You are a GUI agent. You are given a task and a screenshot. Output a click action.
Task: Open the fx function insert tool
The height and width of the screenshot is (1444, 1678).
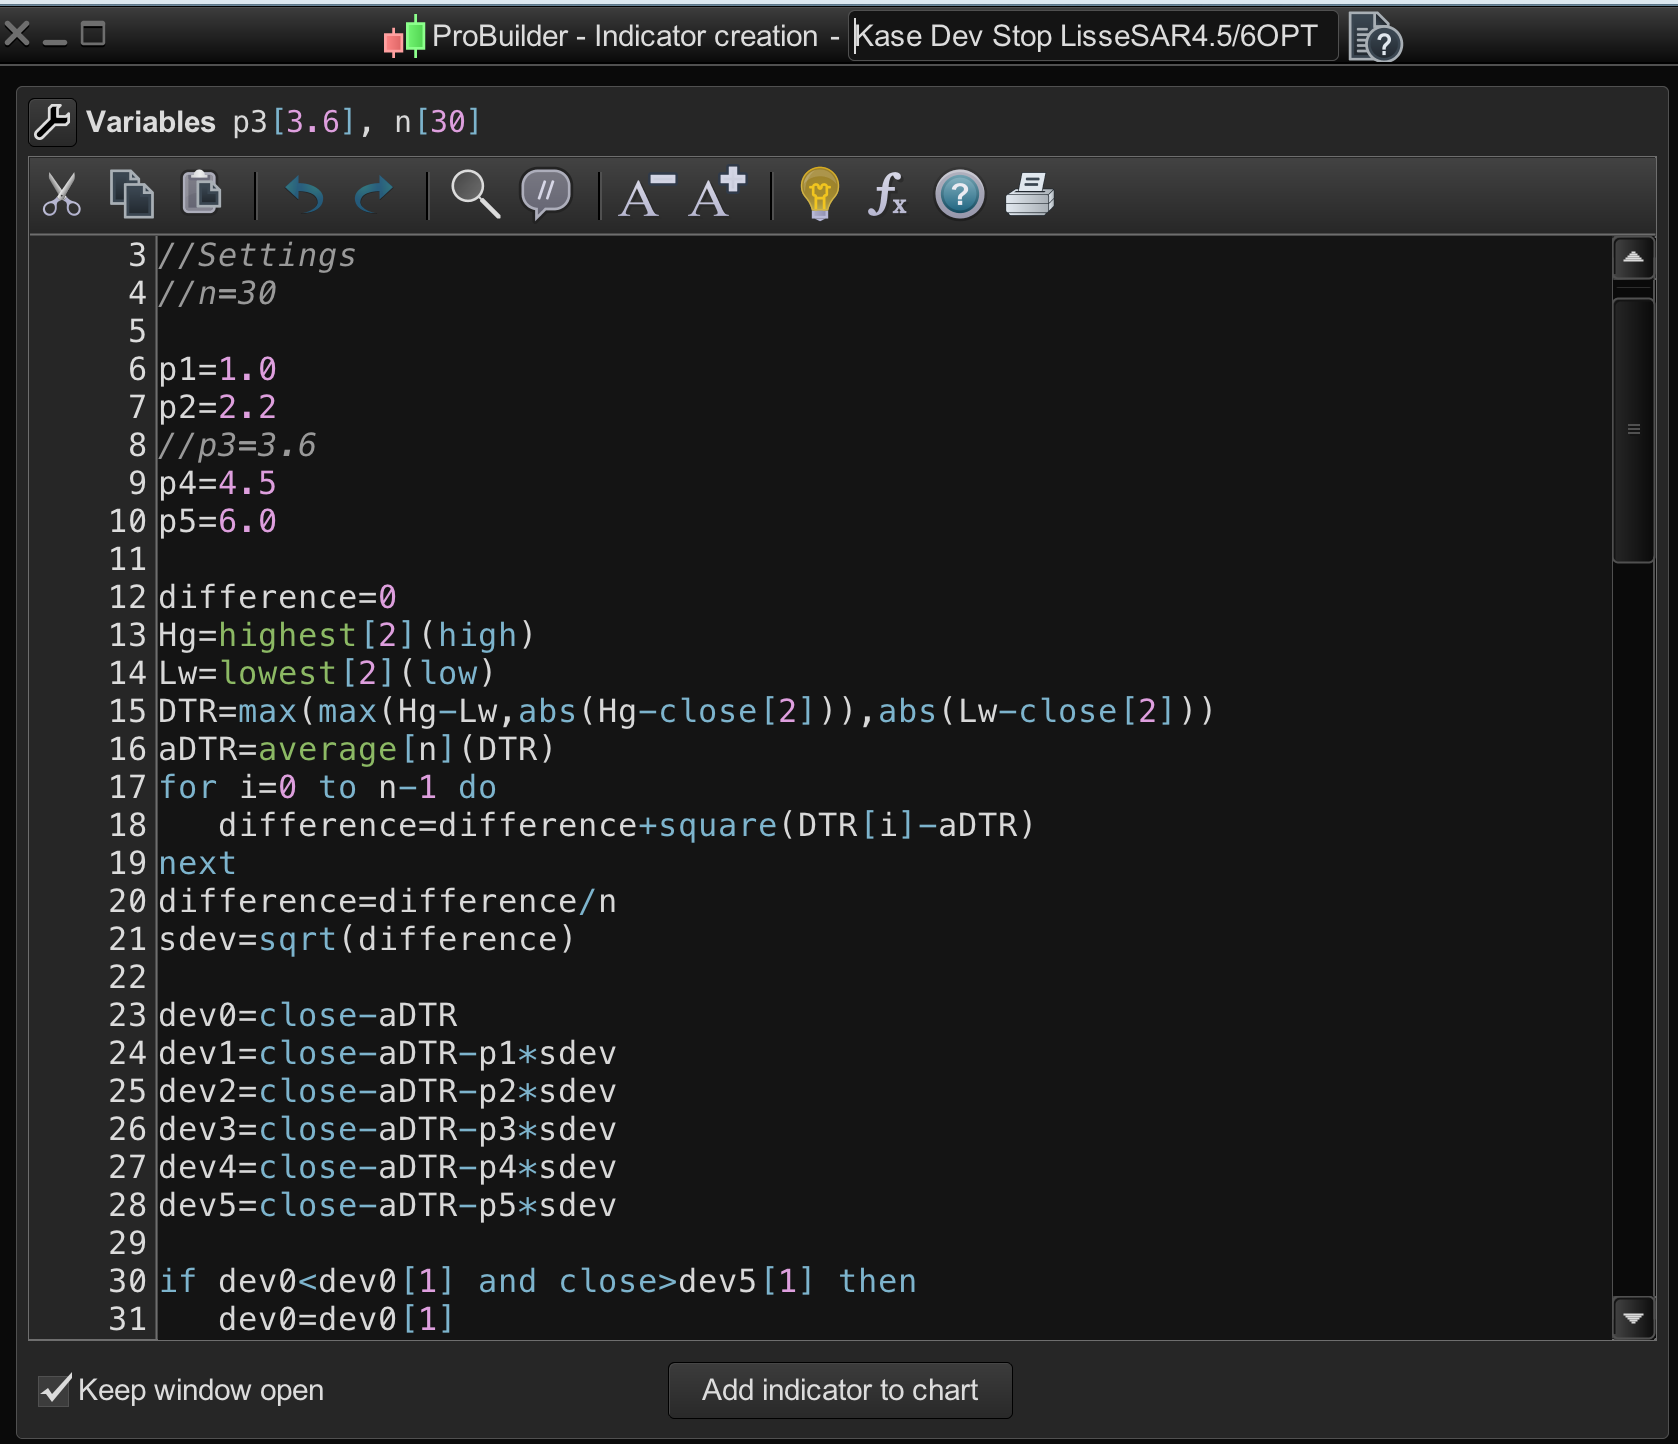point(888,194)
